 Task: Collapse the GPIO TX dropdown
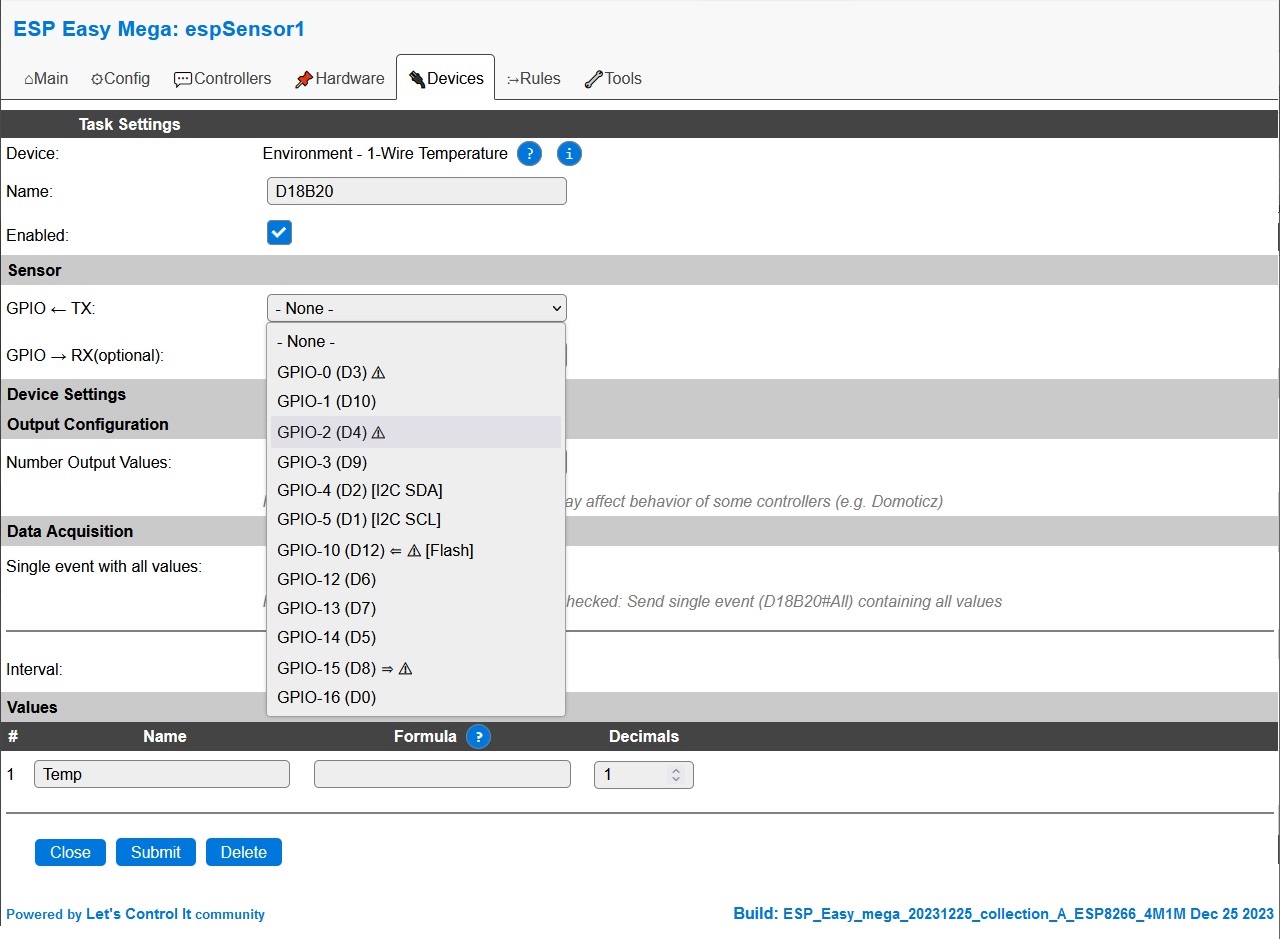click(417, 308)
